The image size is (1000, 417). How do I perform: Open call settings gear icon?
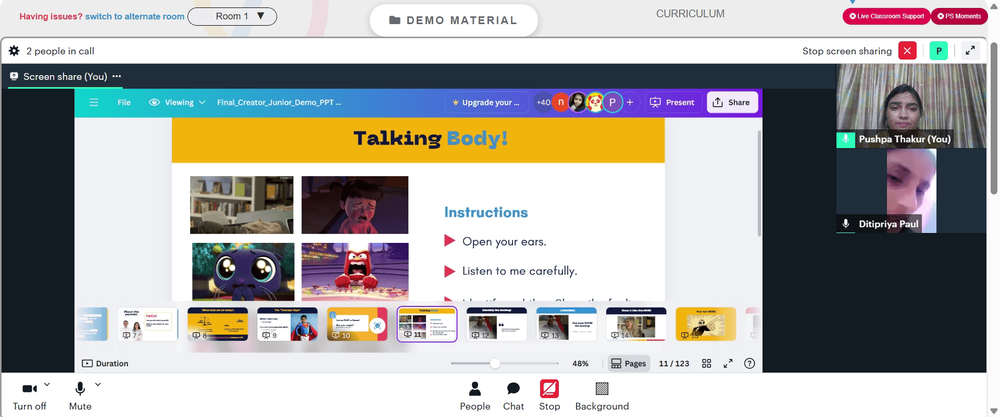click(x=14, y=51)
